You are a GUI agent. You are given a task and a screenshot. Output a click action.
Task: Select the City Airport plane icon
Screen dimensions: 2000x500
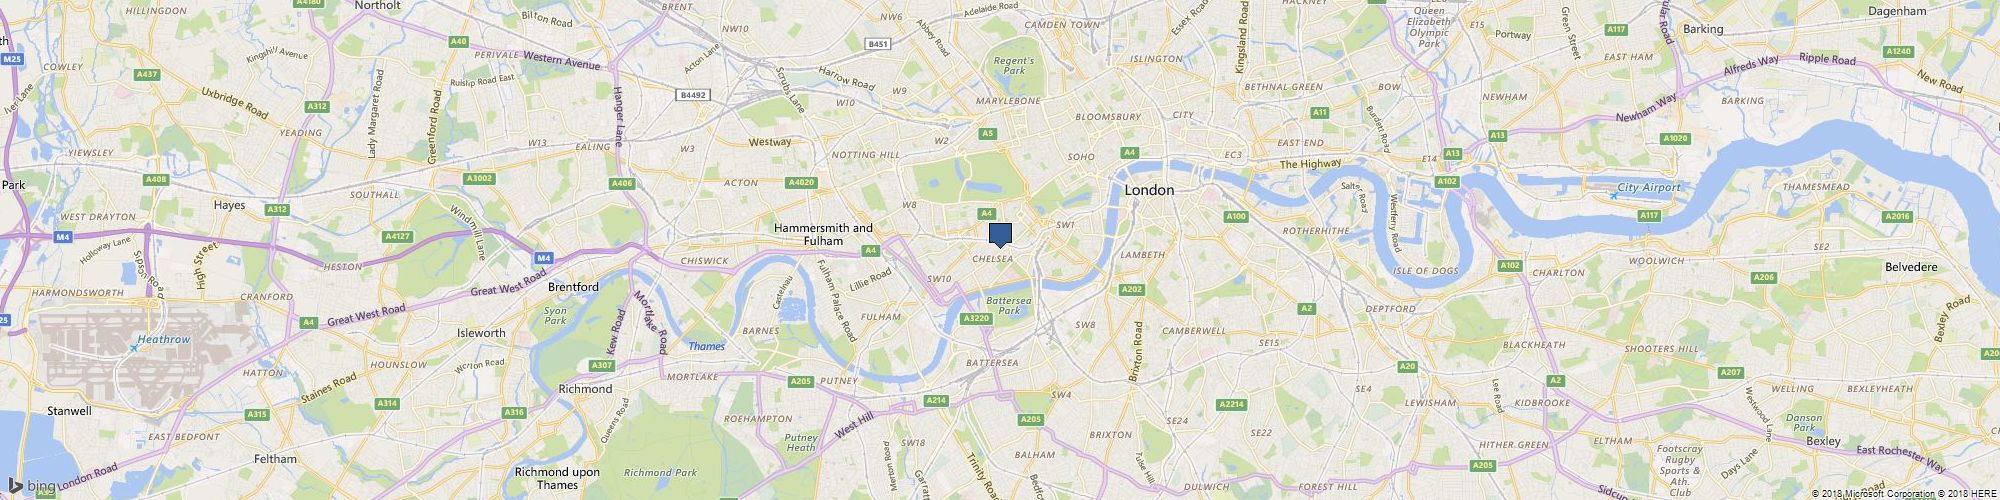pyautogui.click(x=1613, y=195)
